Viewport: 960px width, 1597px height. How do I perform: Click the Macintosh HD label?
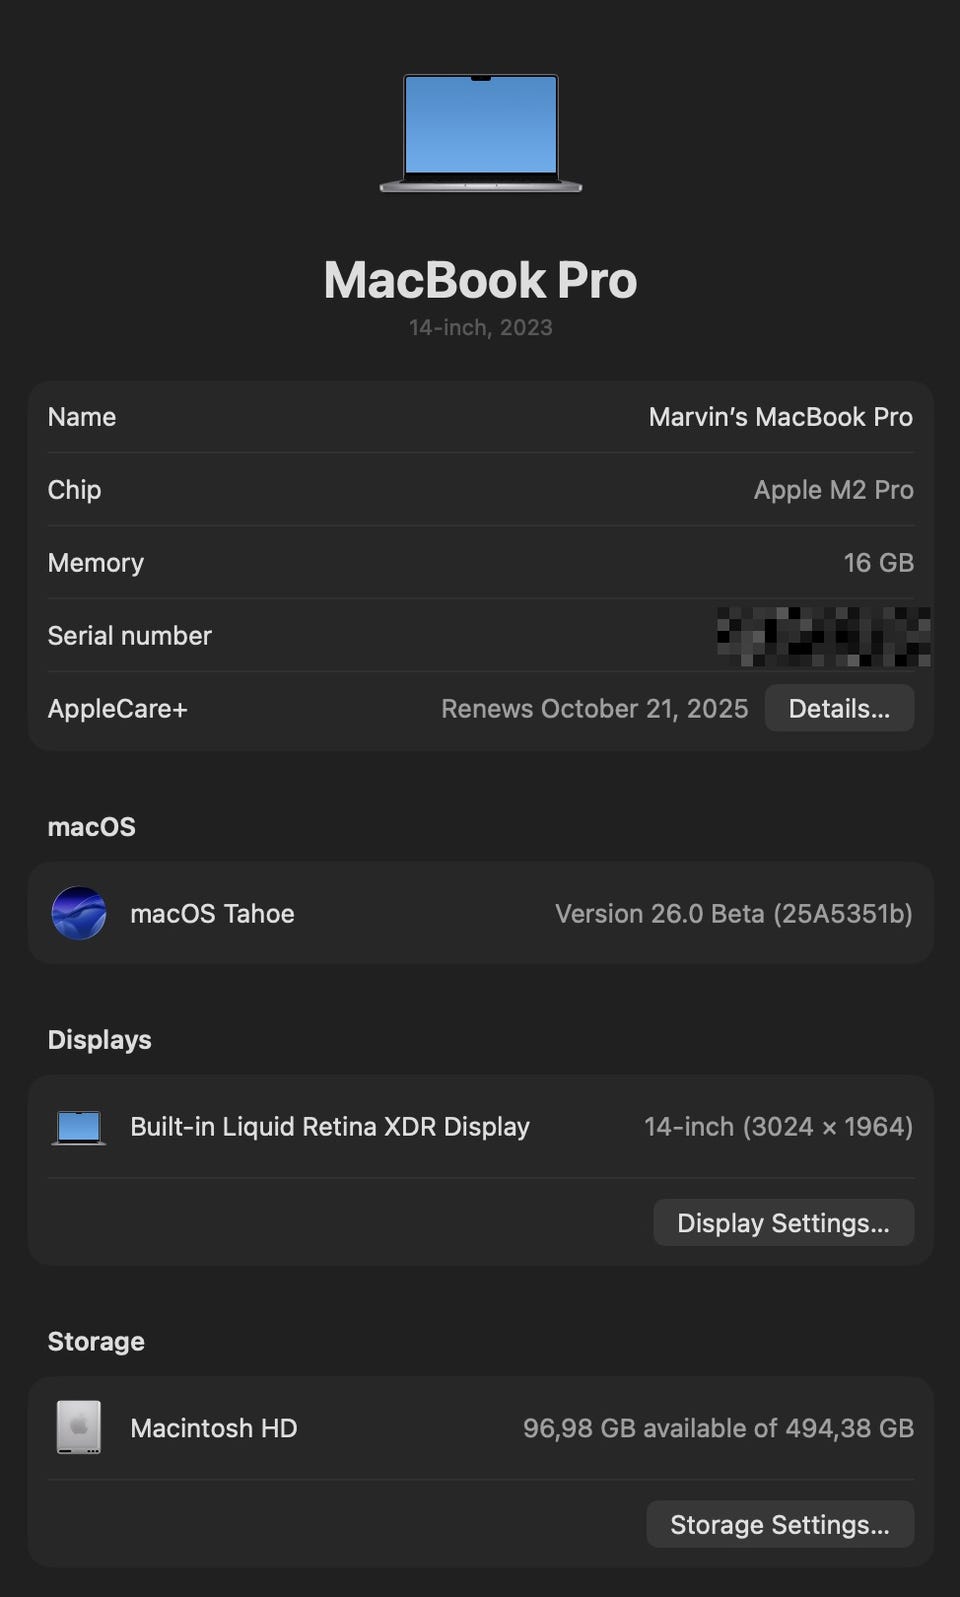tap(213, 1428)
